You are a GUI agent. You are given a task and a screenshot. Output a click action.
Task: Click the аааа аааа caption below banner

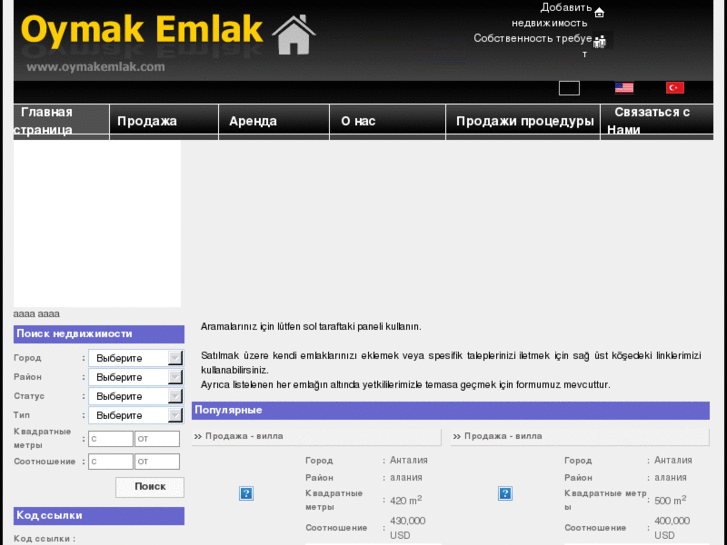(x=37, y=314)
